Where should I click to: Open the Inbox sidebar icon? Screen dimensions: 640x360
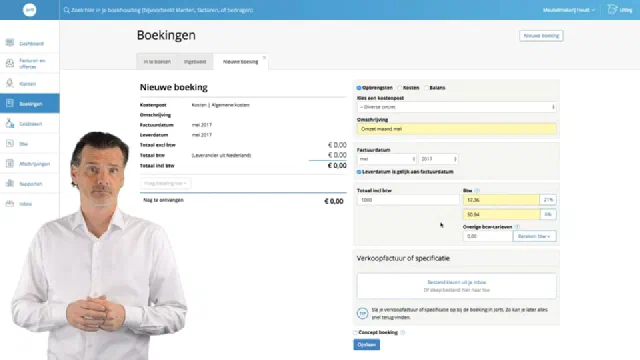[10, 203]
